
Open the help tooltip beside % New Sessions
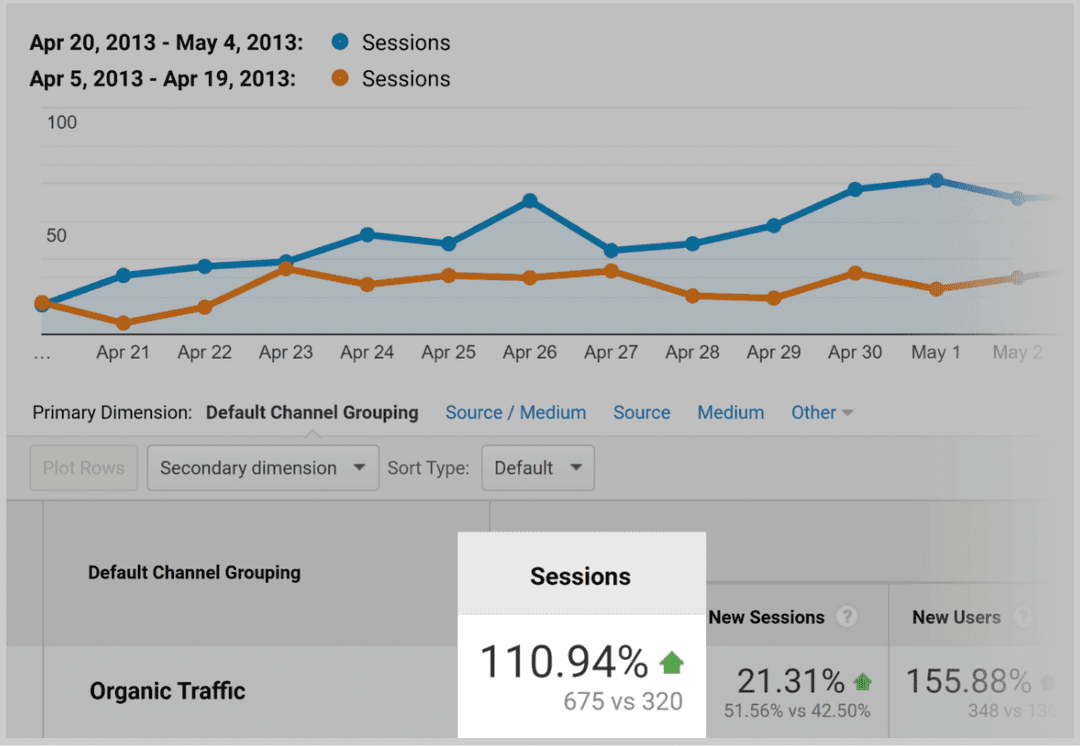click(846, 617)
